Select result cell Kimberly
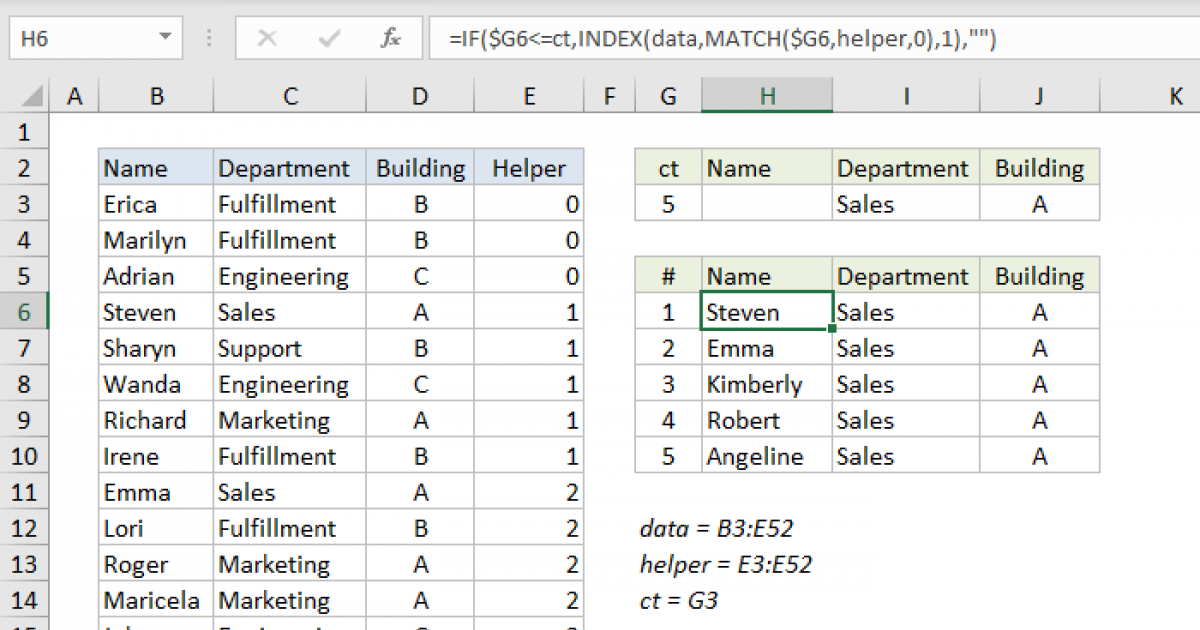This screenshot has height=630, width=1200. point(767,384)
